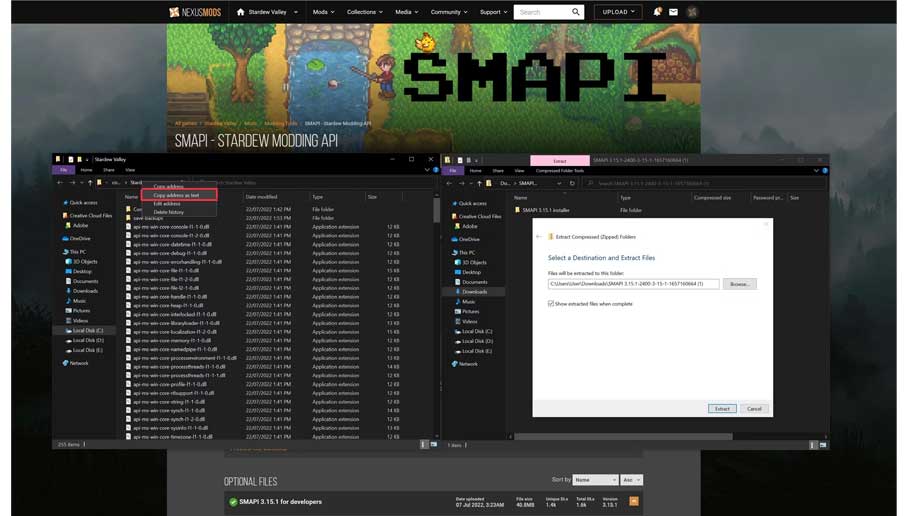
Task: Switch to details view icon in Stardew Valley window
Action: click(x=423, y=444)
